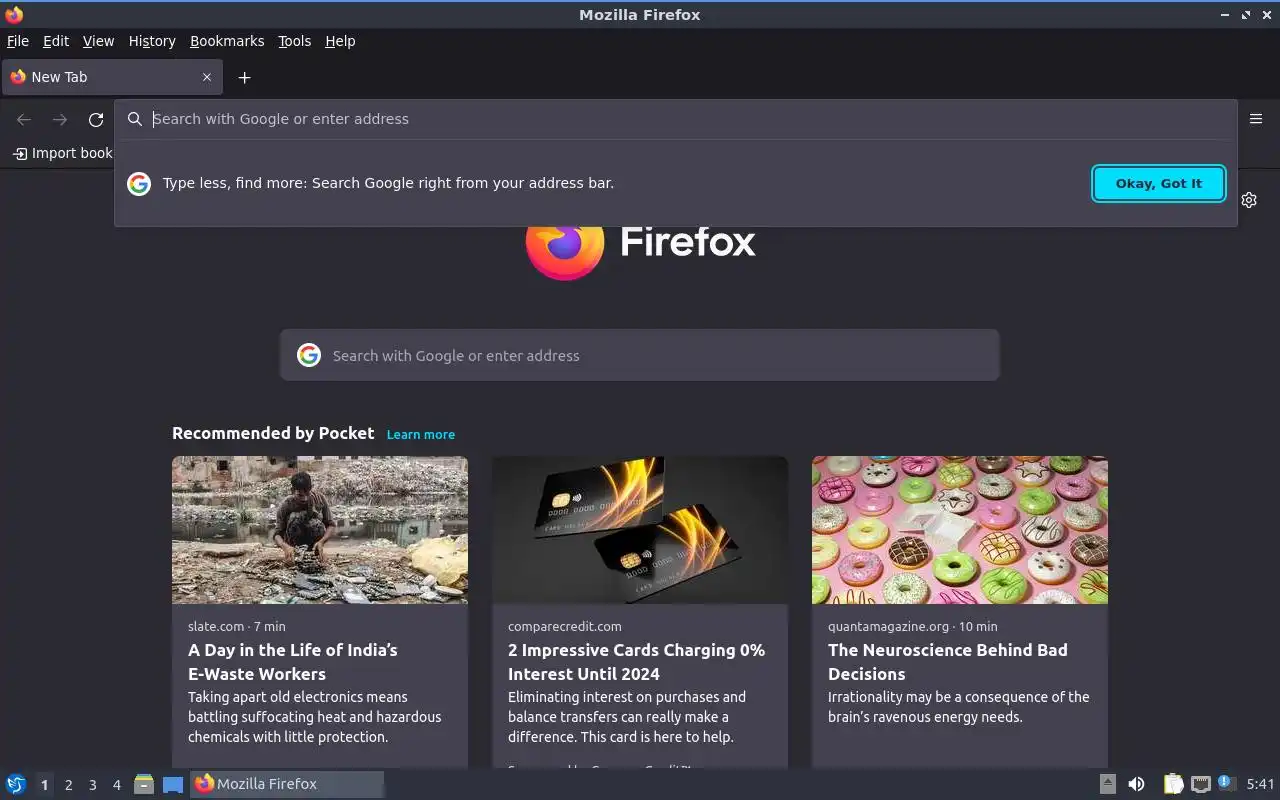Click Recommended by Pocket heading

pyautogui.click(x=273, y=433)
